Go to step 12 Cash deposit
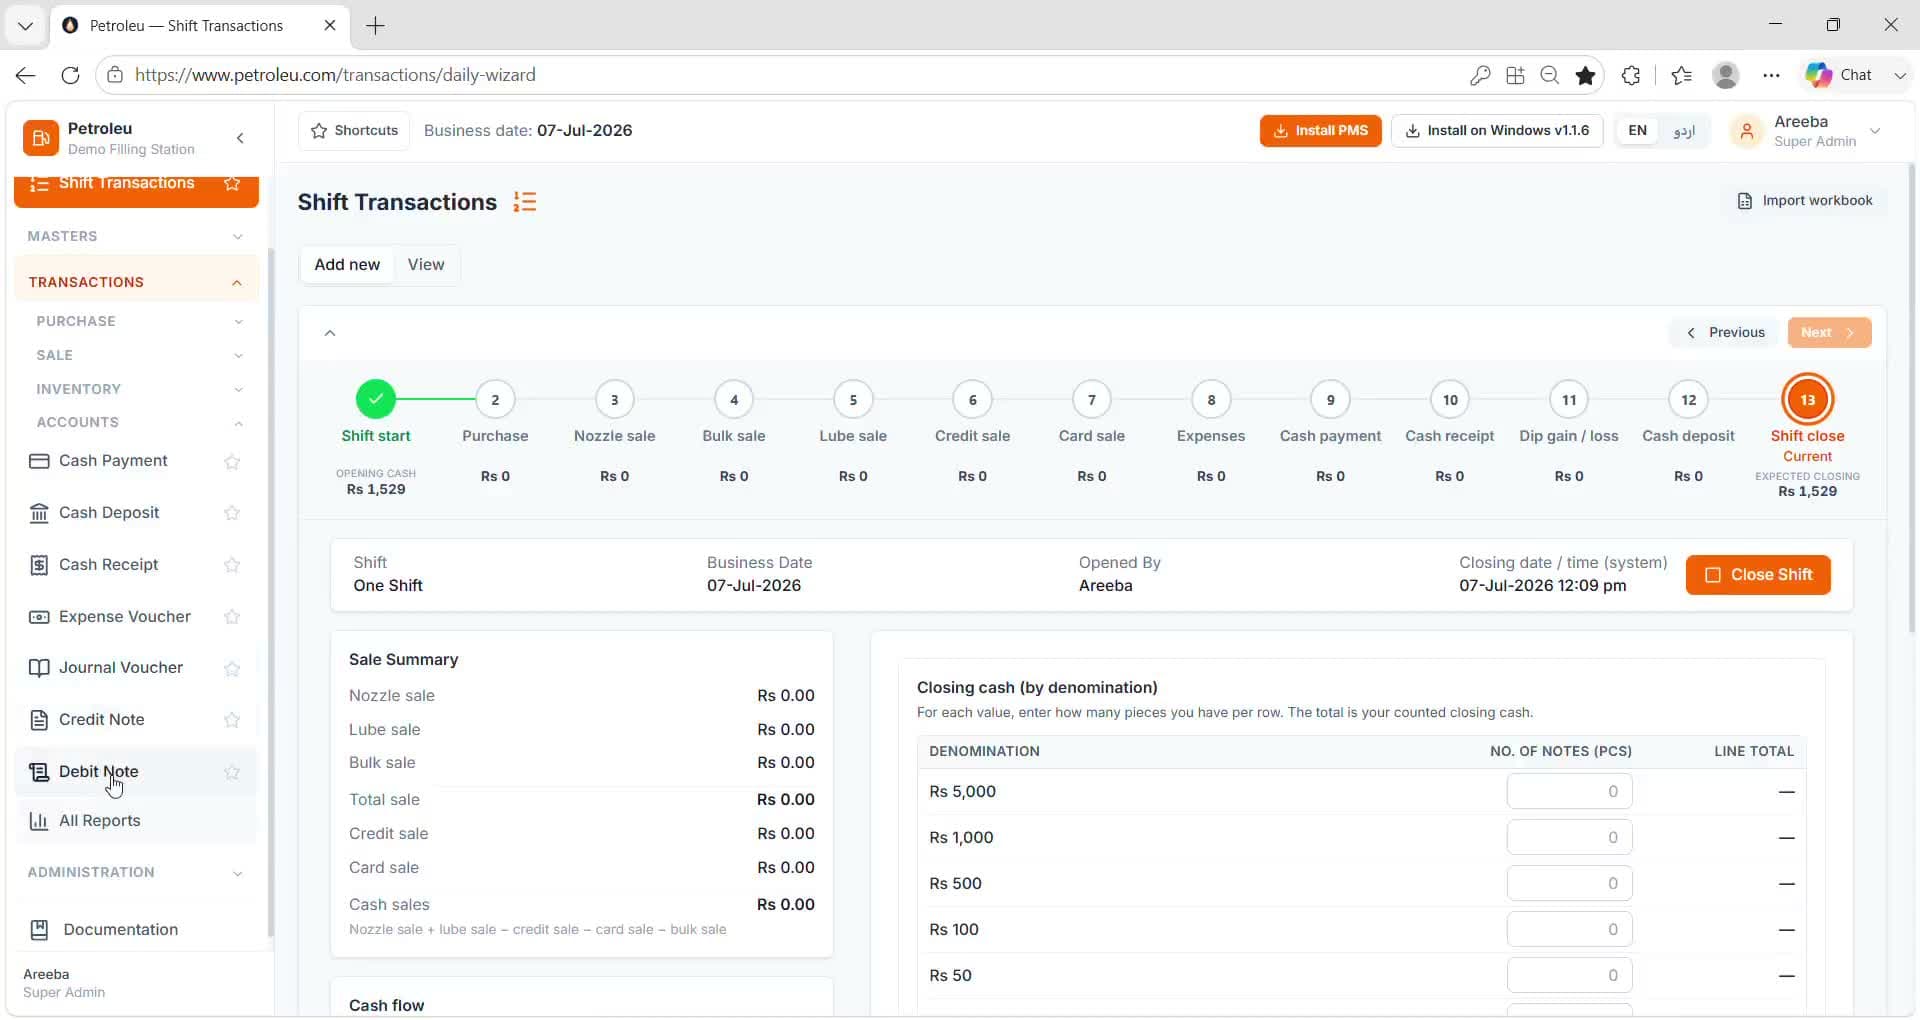The height and width of the screenshot is (1020, 1920). click(1688, 399)
